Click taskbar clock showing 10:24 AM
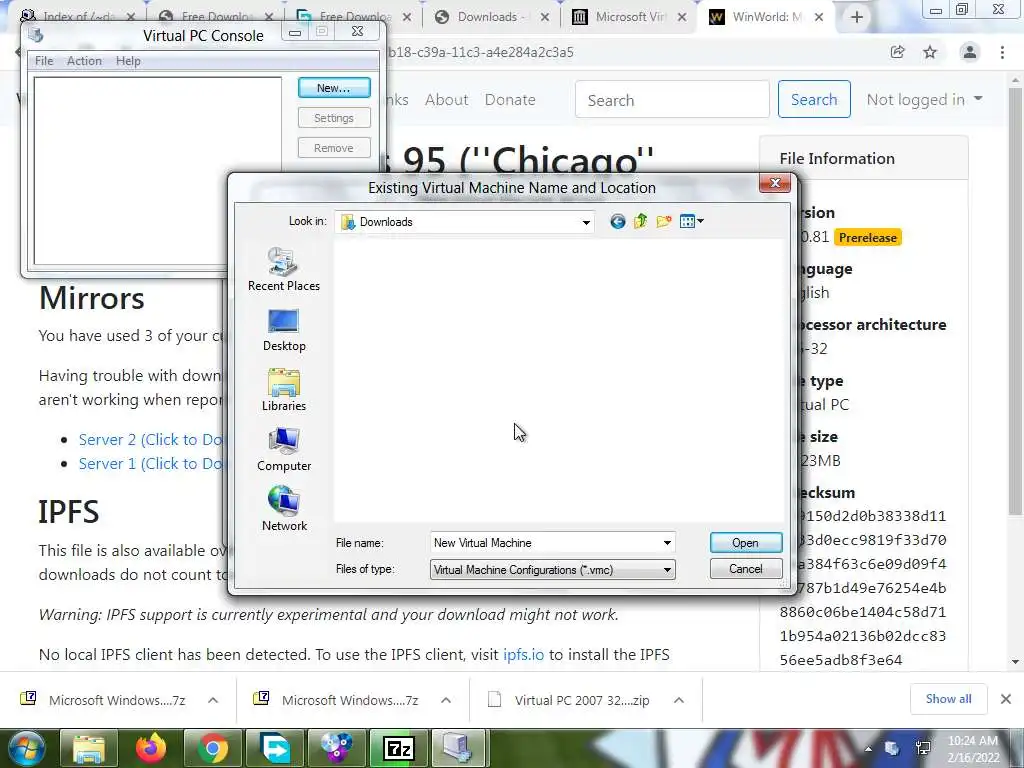 pos(972,749)
